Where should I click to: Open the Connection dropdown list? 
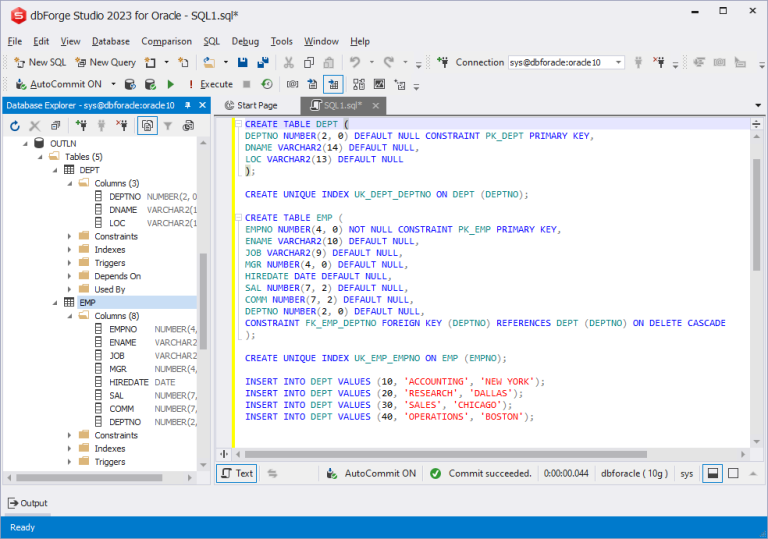coord(619,62)
